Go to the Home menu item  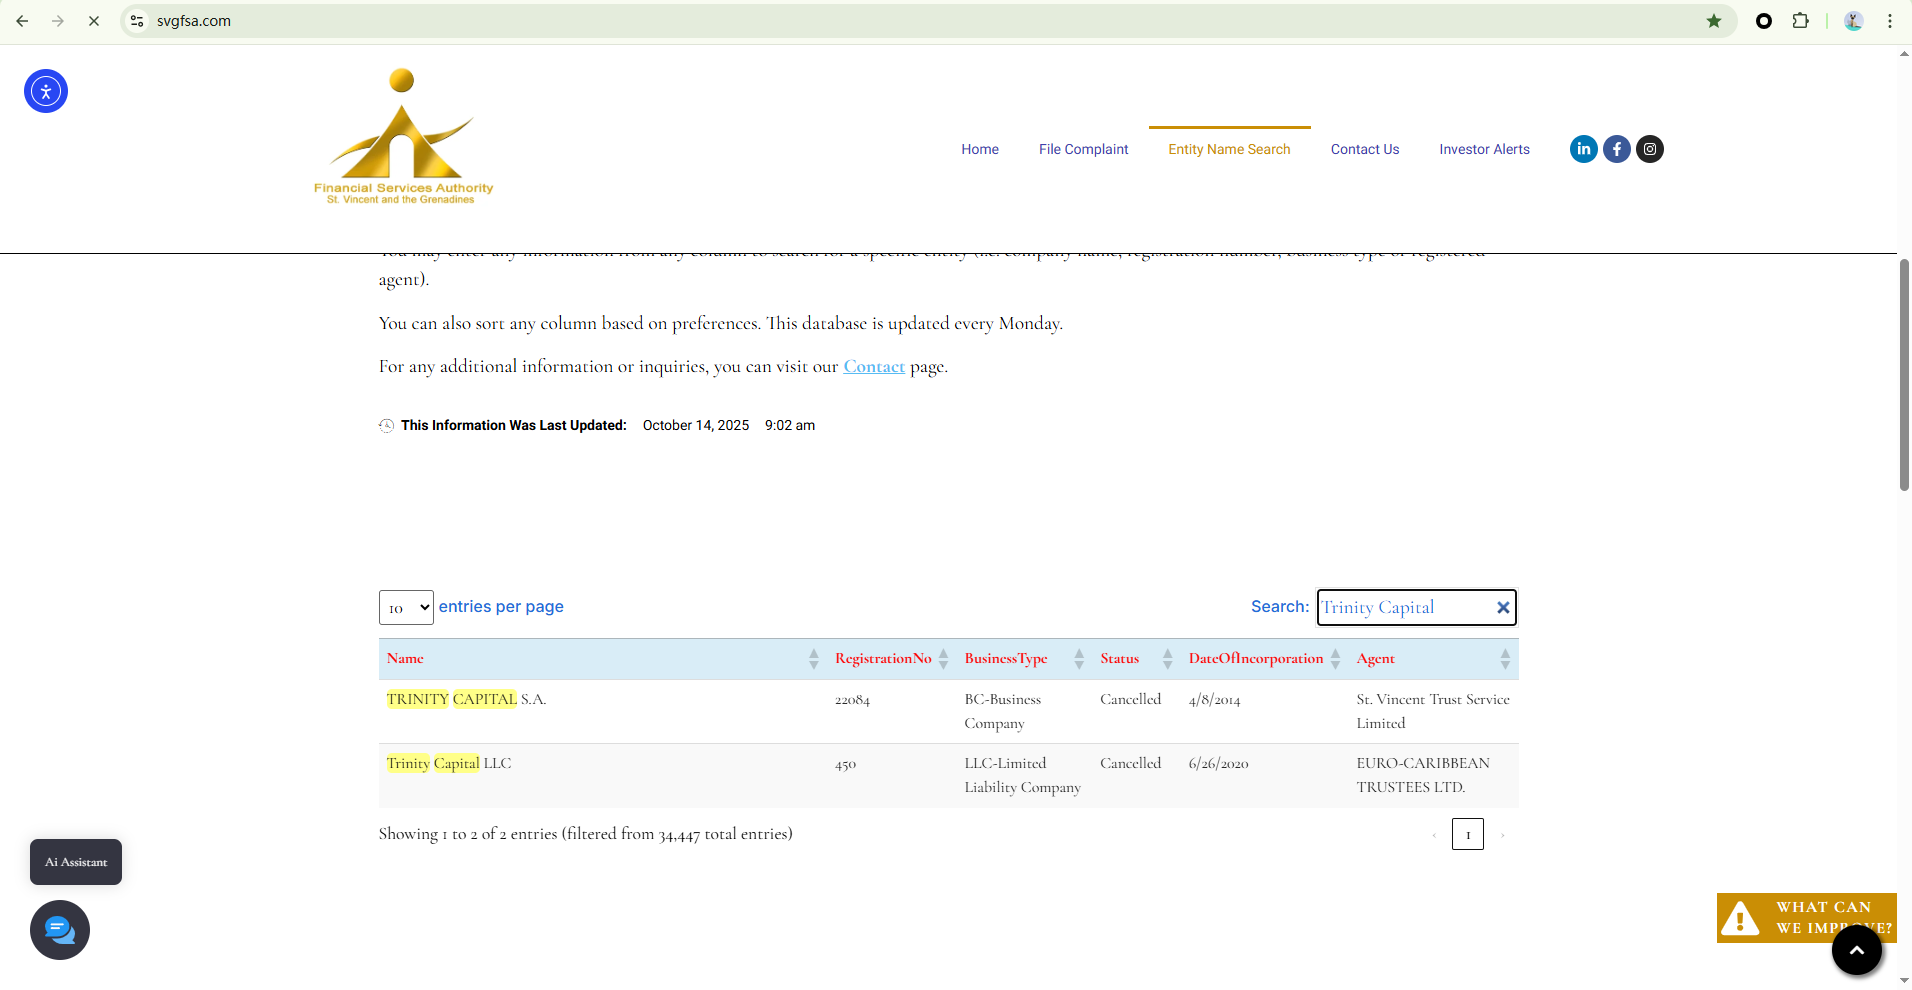[980, 149]
